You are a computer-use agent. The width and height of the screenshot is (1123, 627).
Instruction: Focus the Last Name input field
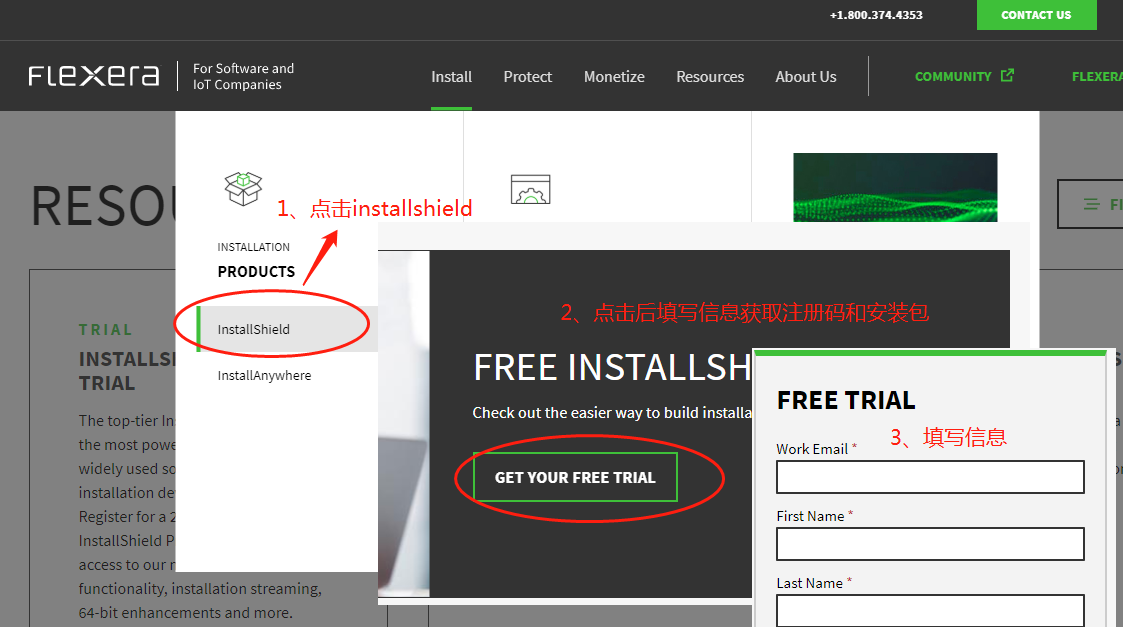pyautogui.click(x=930, y=611)
